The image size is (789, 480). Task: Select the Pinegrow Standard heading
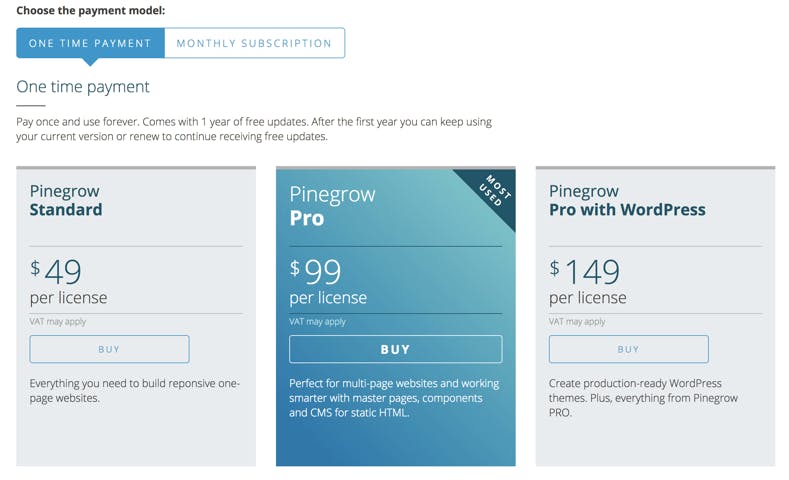click(66, 200)
